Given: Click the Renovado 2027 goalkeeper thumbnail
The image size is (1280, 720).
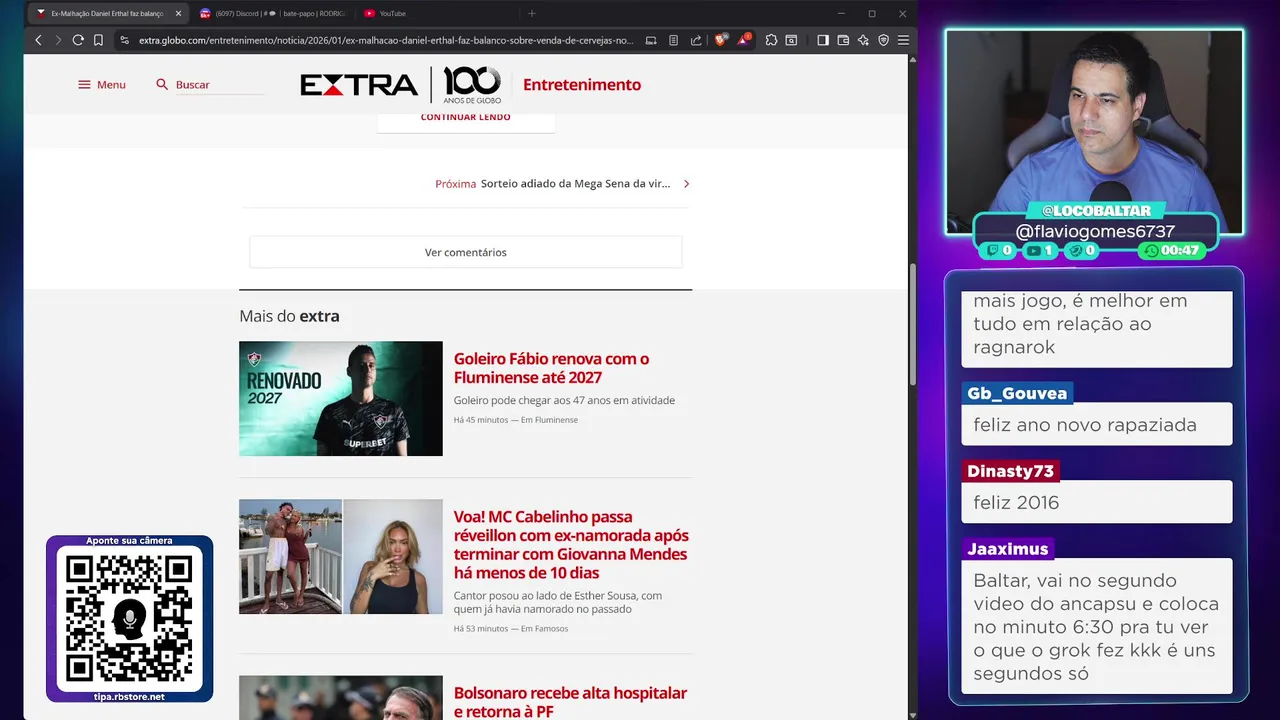Looking at the screenshot, I should tap(340, 398).
